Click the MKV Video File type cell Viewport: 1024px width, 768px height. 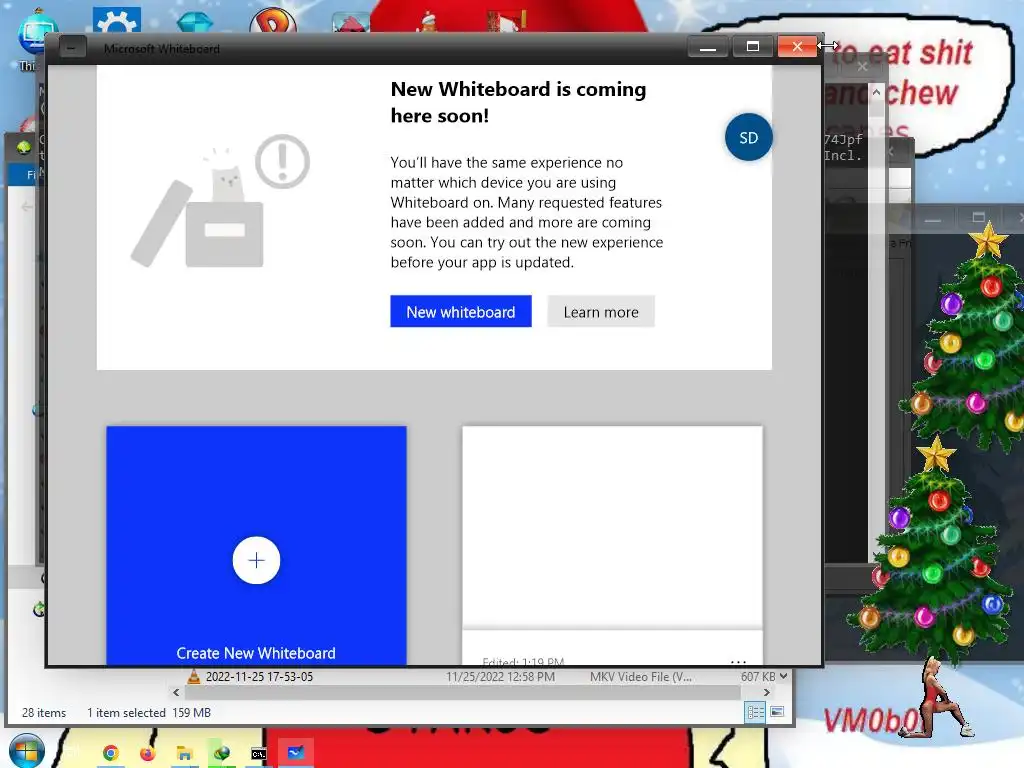point(641,677)
